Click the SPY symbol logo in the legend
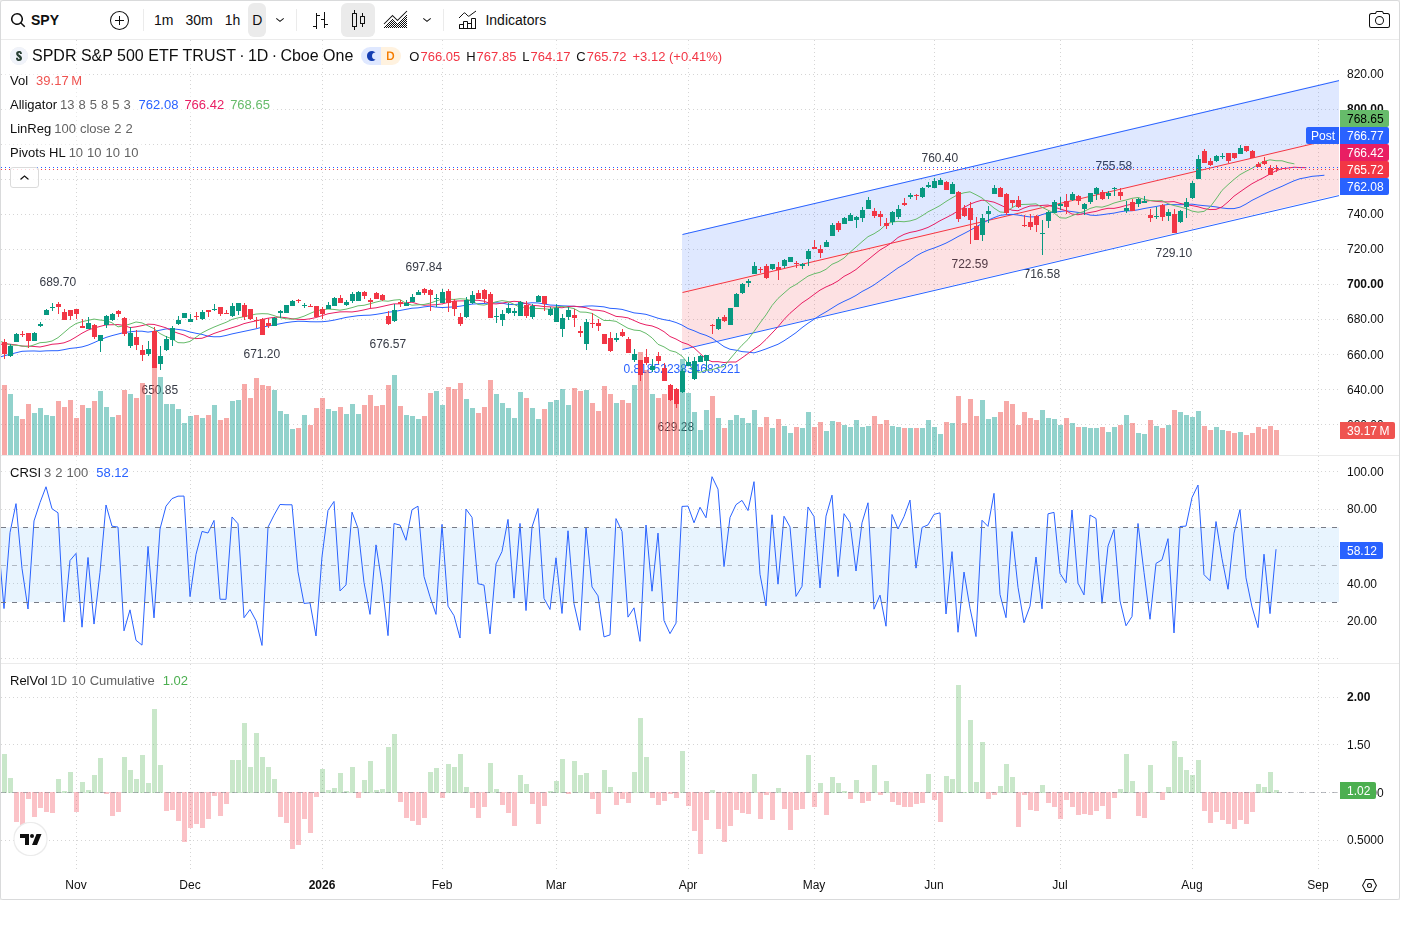Viewport: 1420px width, 950px height. coord(19,56)
